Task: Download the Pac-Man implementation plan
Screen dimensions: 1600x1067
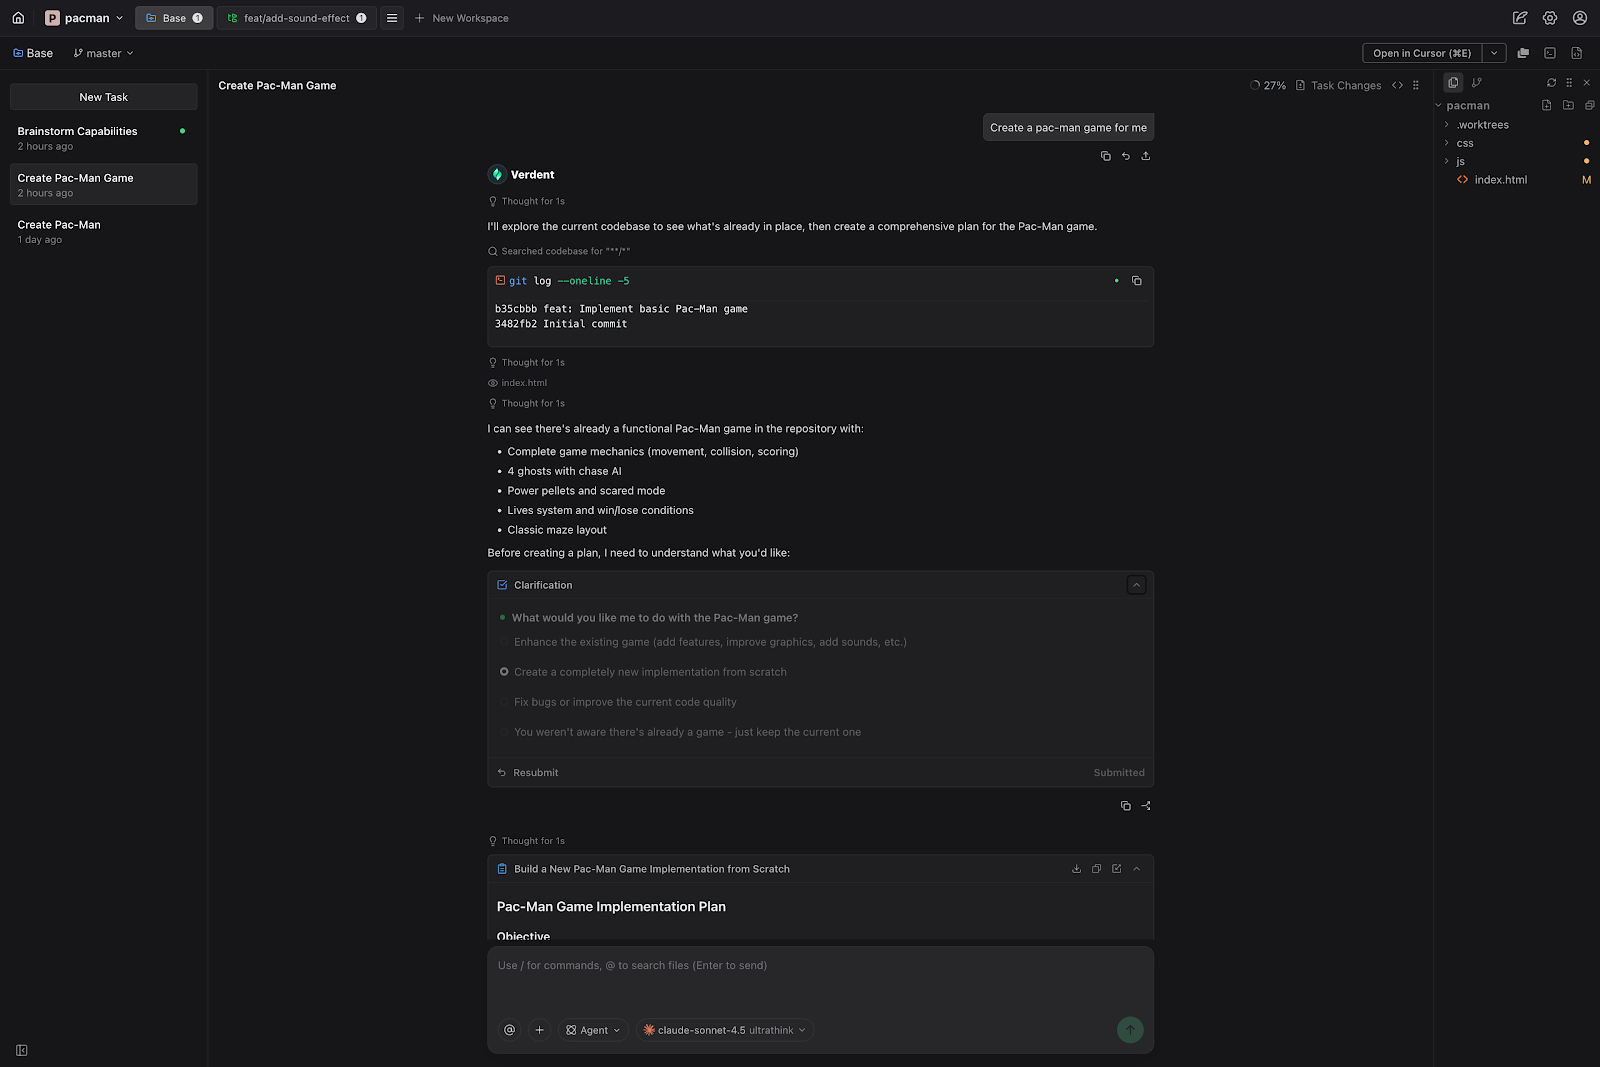Action: click(x=1076, y=869)
